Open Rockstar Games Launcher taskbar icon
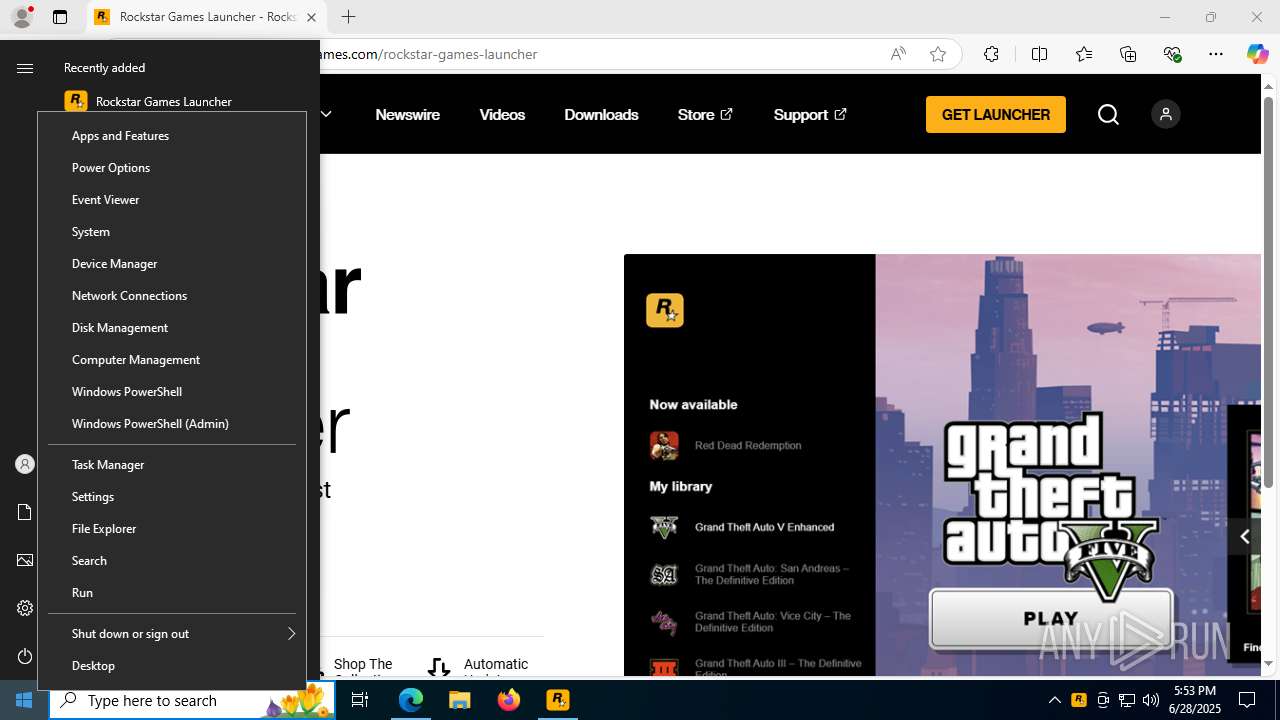Image resolution: width=1280 pixels, height=720 pixels. point(558,700)
